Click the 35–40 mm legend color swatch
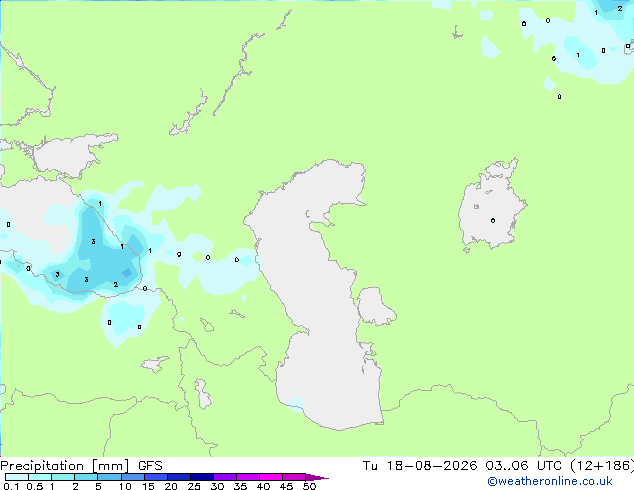This screenshot has height=490, width=634. pos(248,477)
